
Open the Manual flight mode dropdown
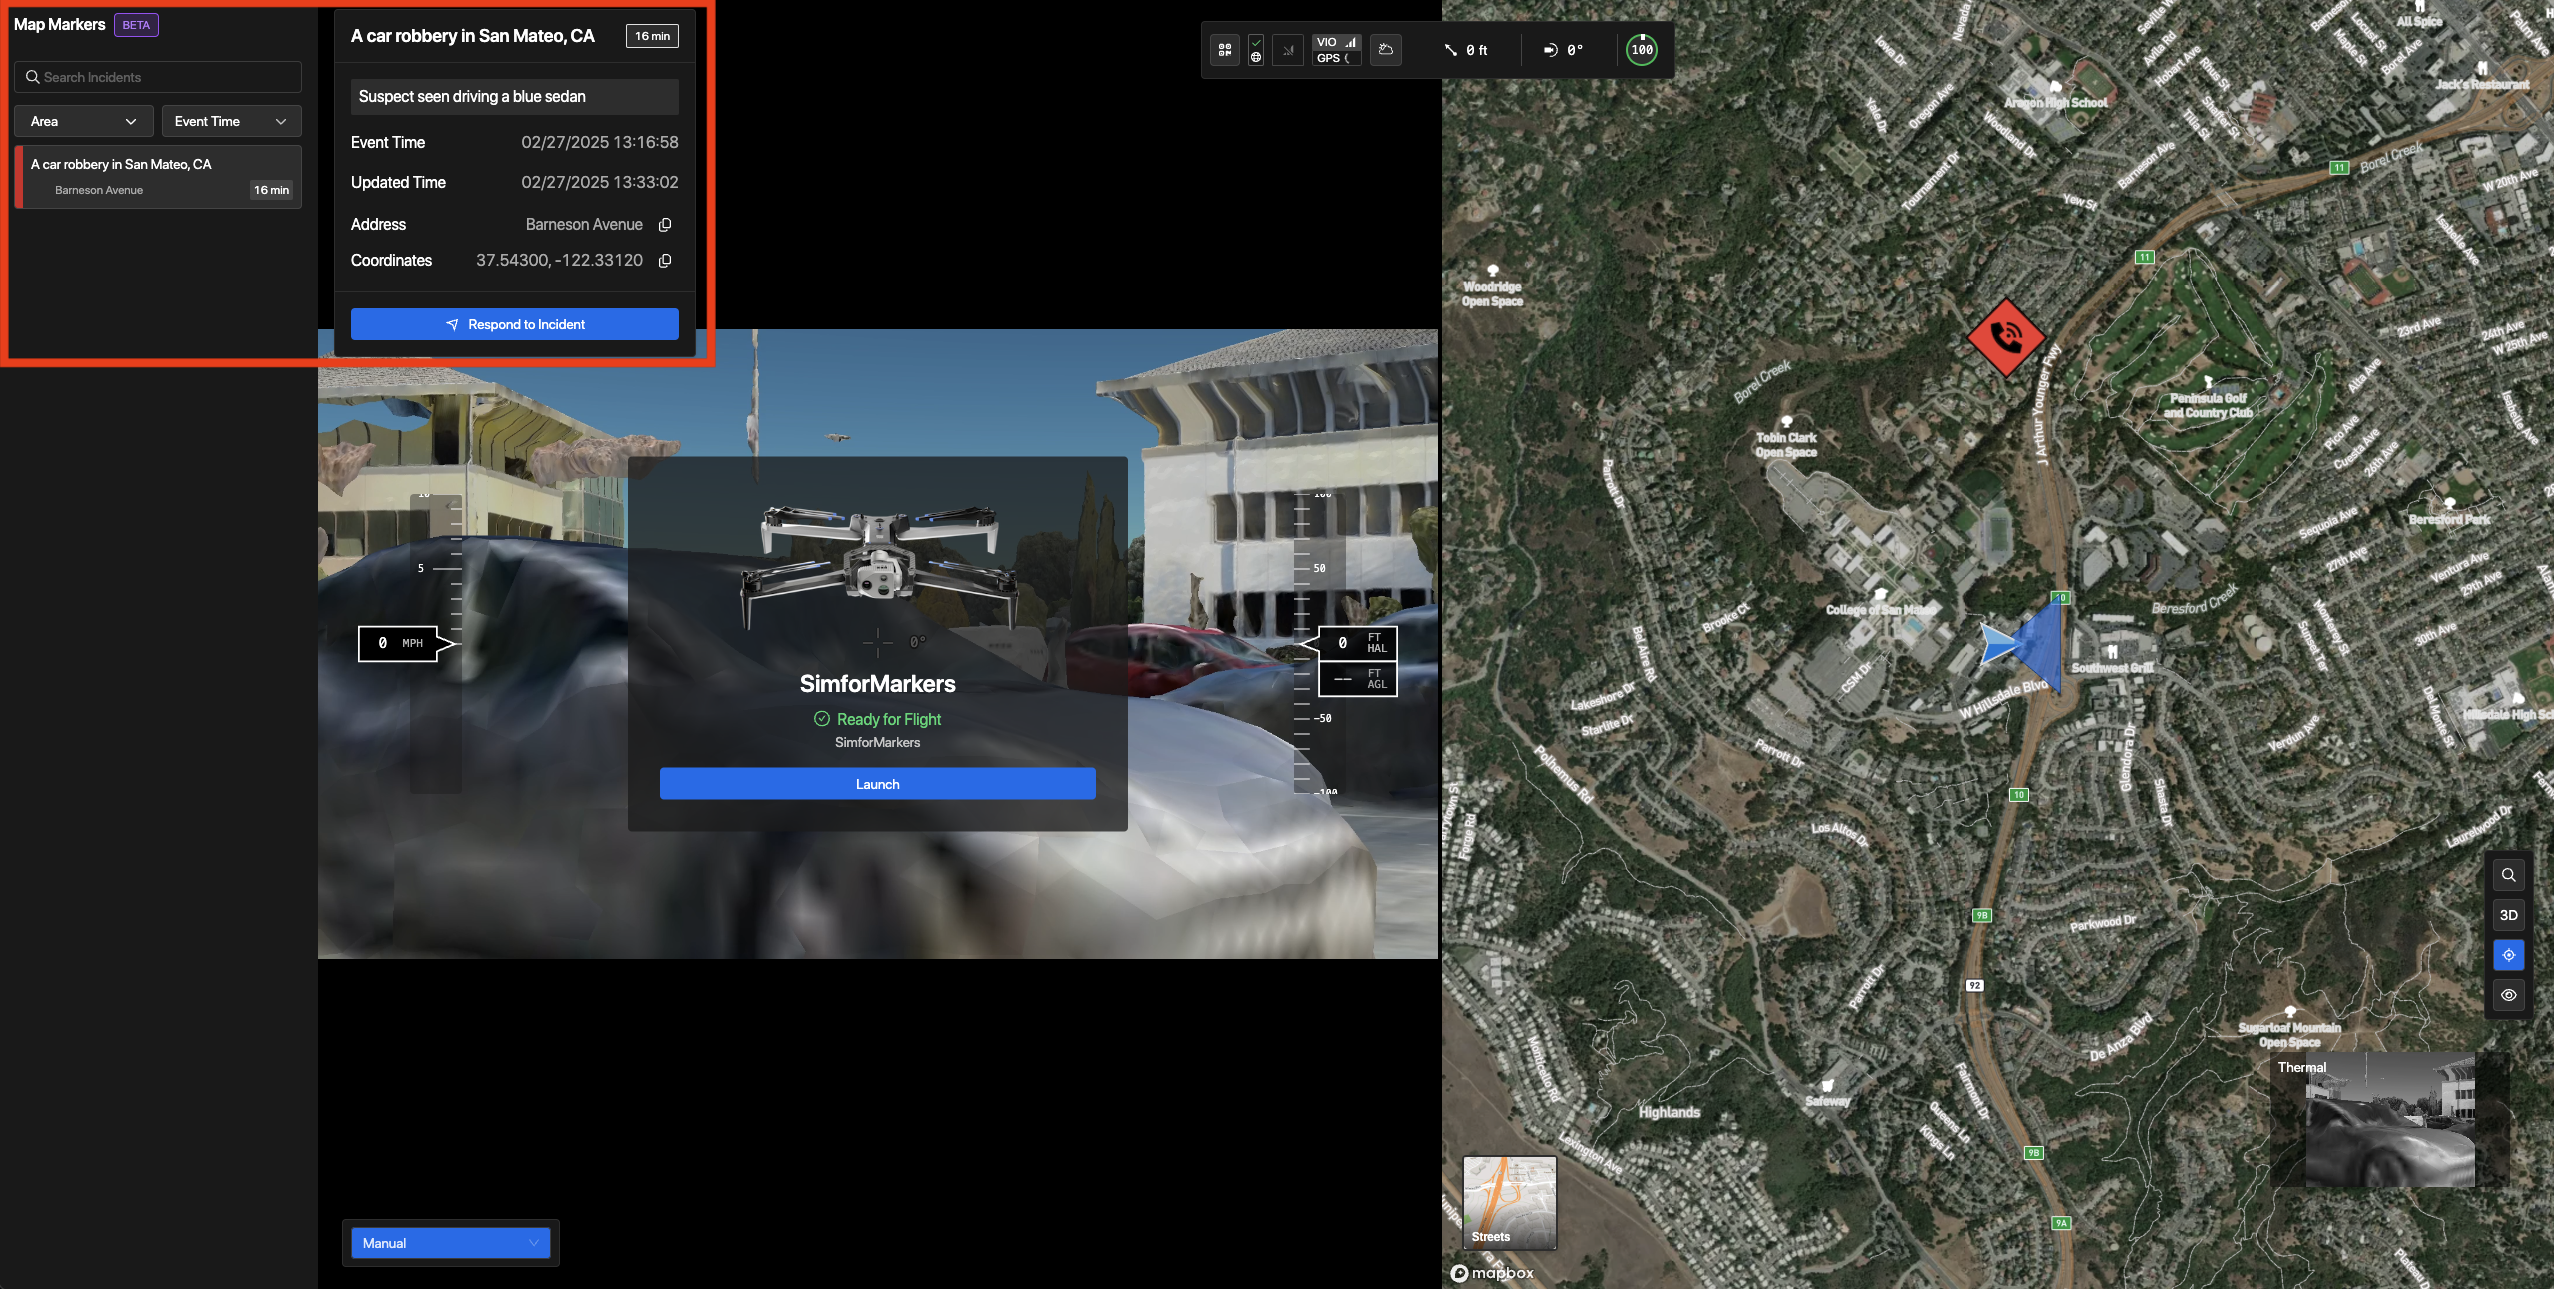pos(451,1243)
